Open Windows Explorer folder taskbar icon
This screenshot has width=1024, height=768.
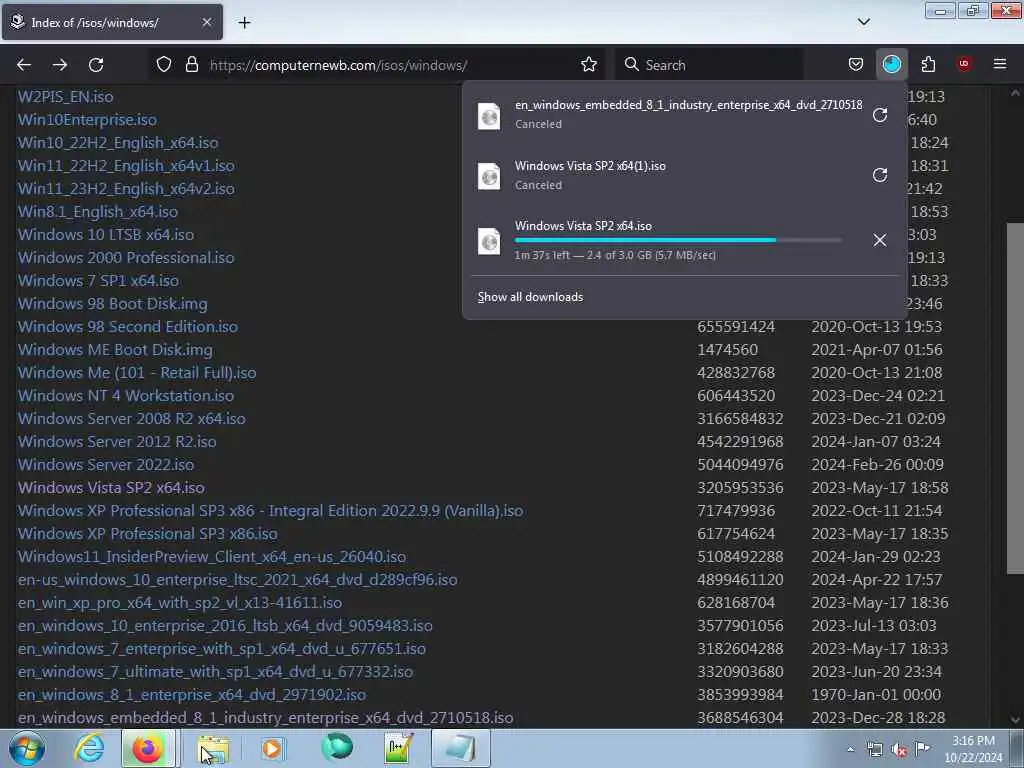(213, 748)
